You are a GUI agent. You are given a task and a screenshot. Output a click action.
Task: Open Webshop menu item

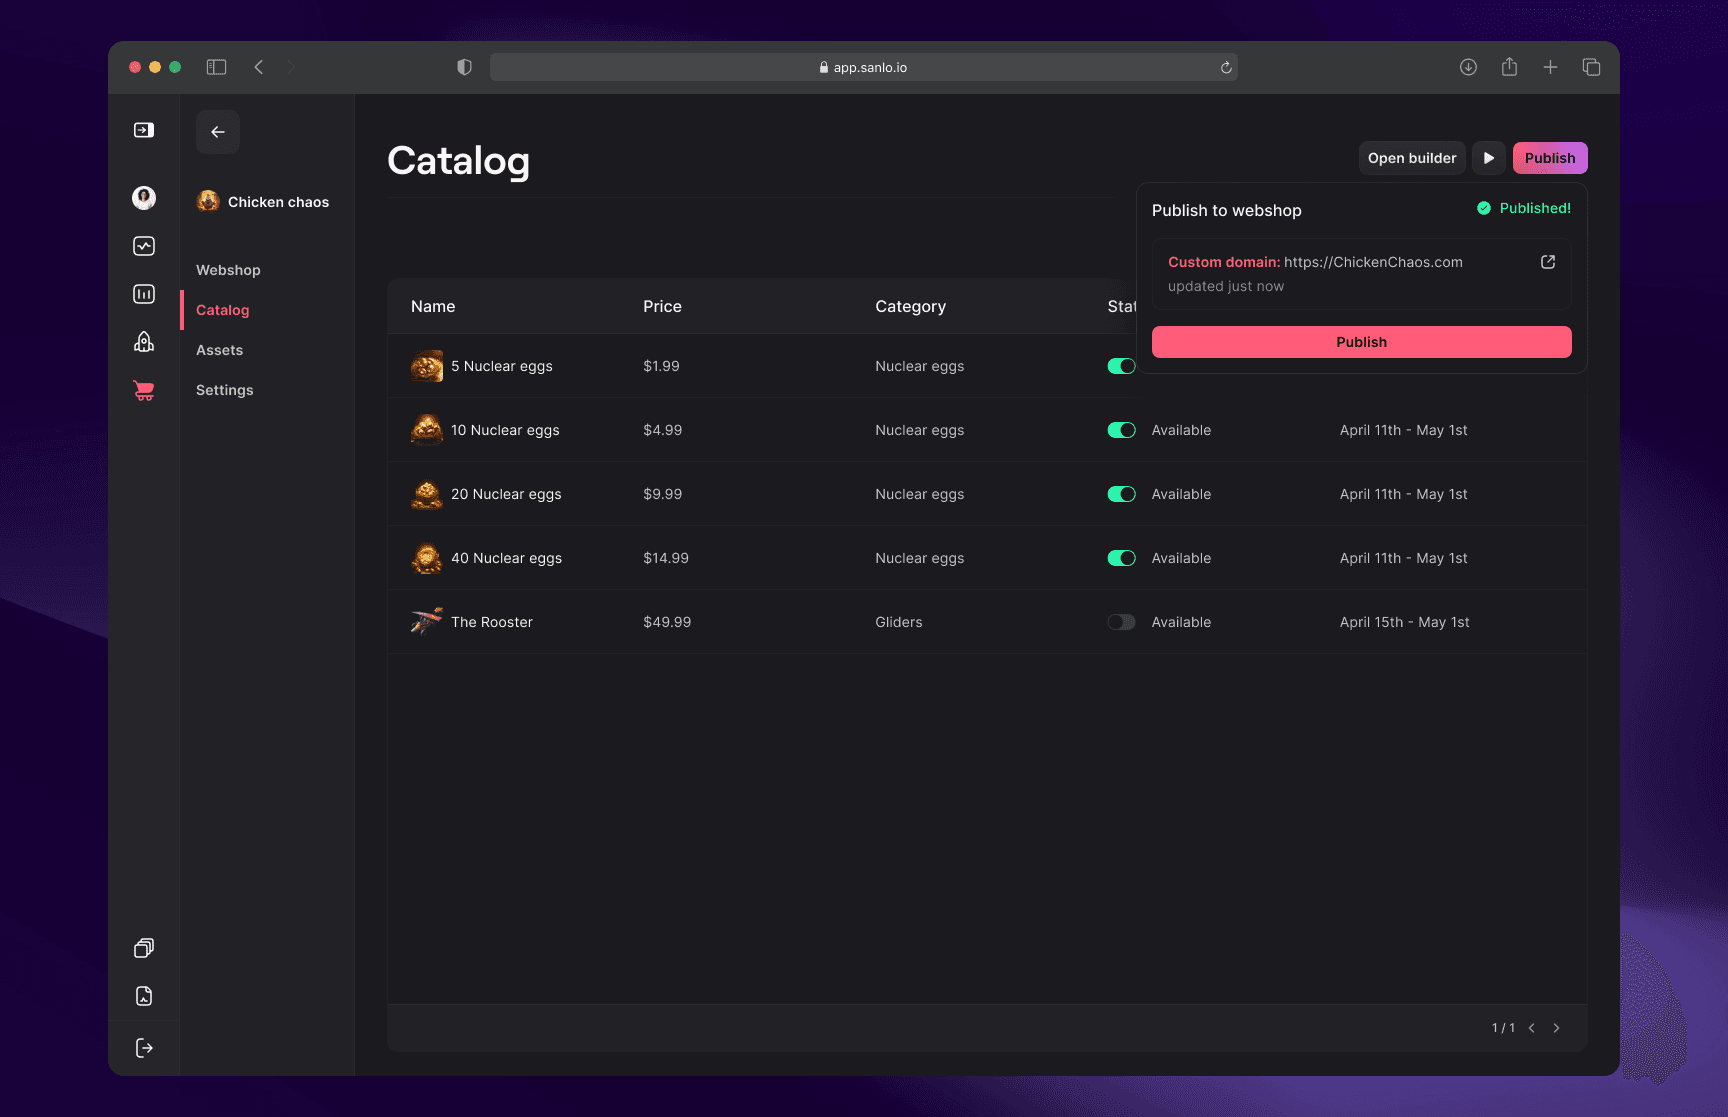228,270
